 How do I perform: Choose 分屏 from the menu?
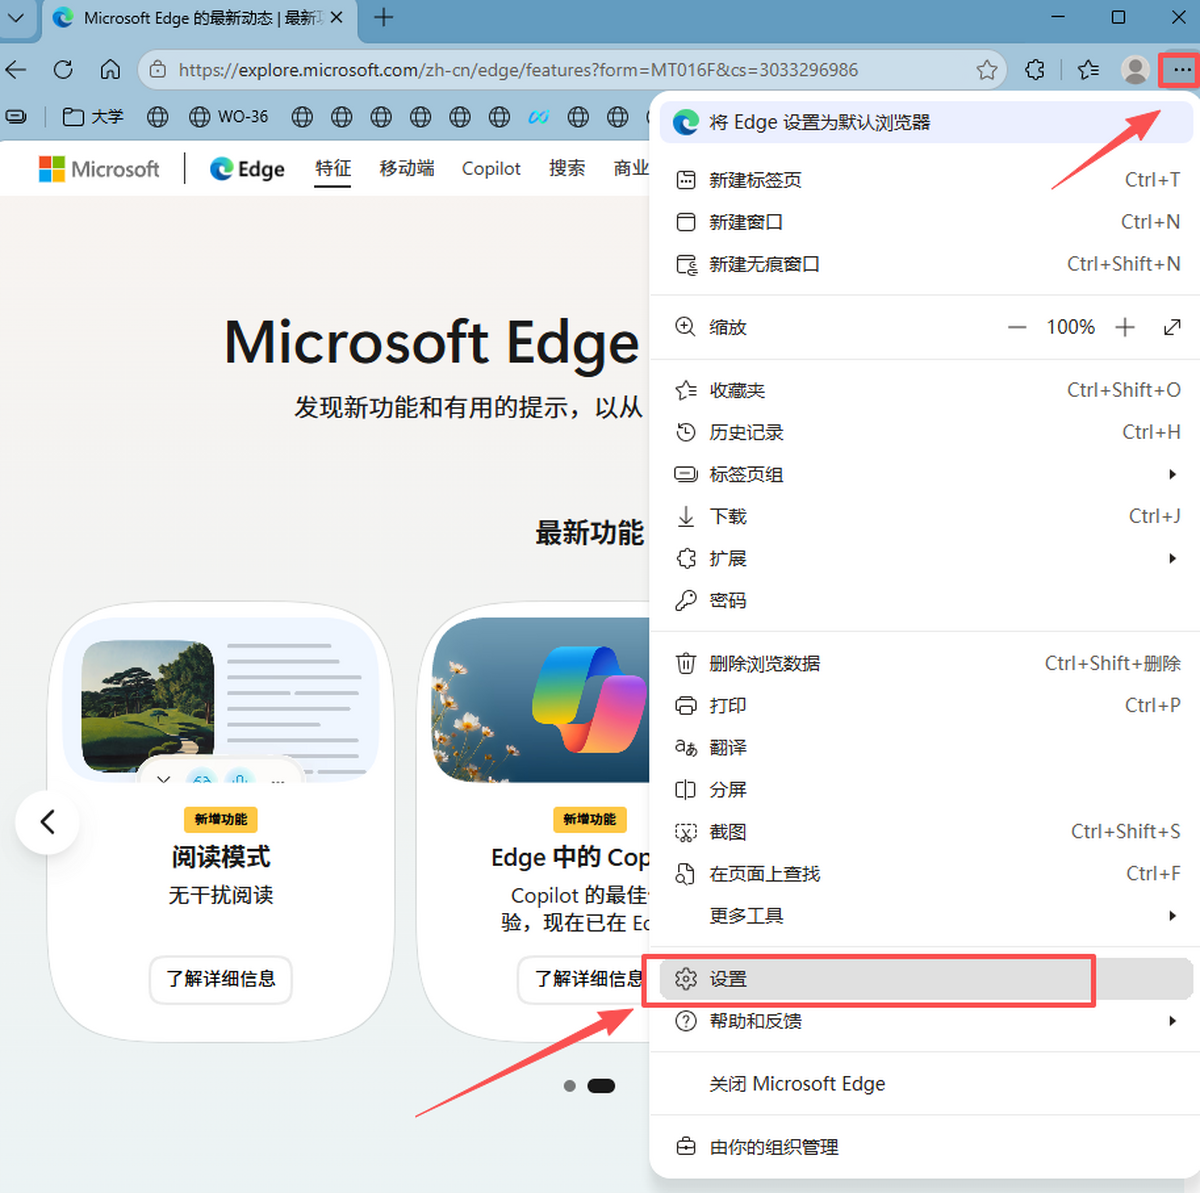926,789
